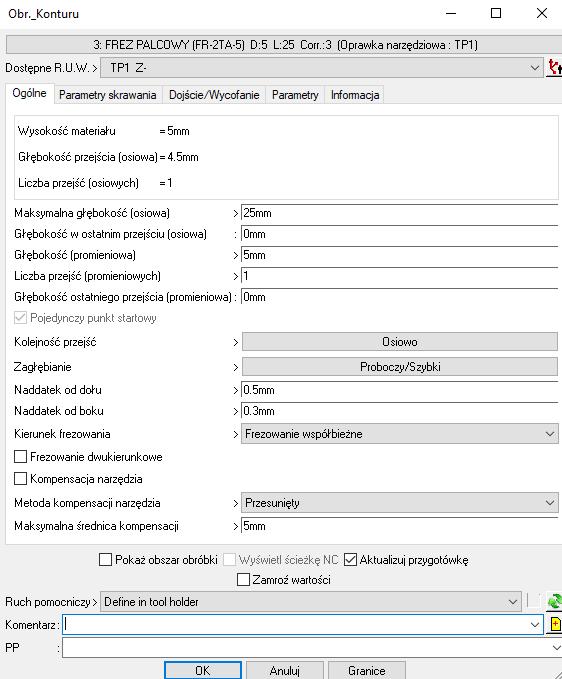Image resolution: width=562 pixels, height=679 pixels.
Task: Click the Naddatek od dołu field
Action: tap(400, 390)
